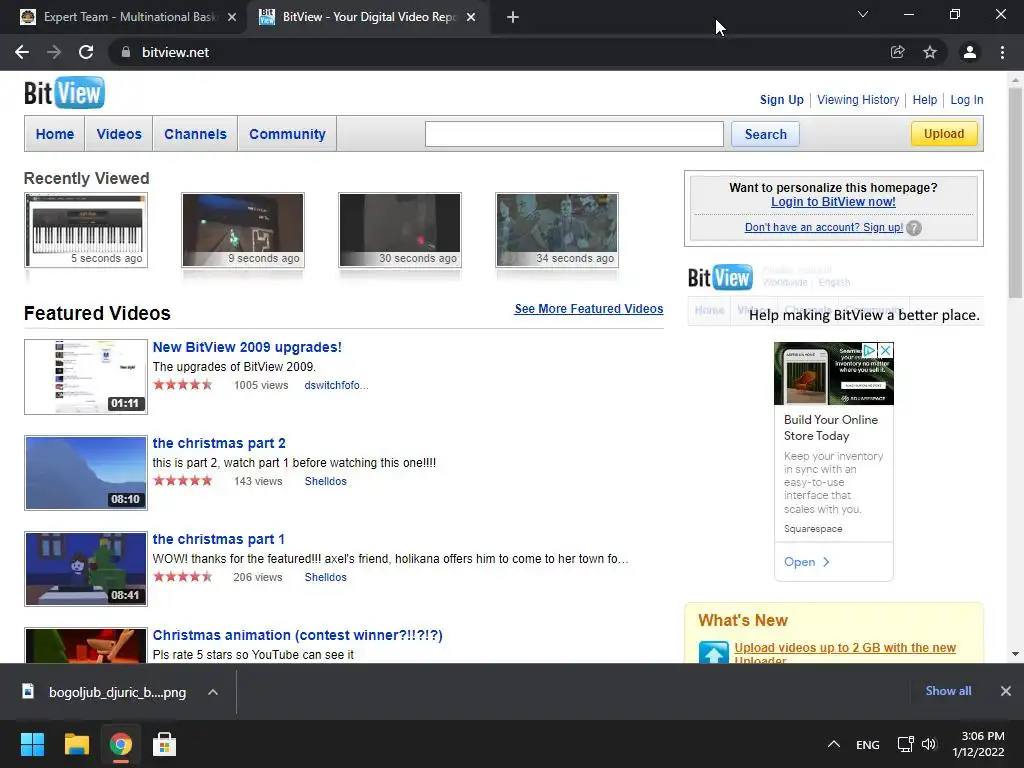
Task: Click Show all downloads
Action: pyautogui.click(x=948, y=691)
